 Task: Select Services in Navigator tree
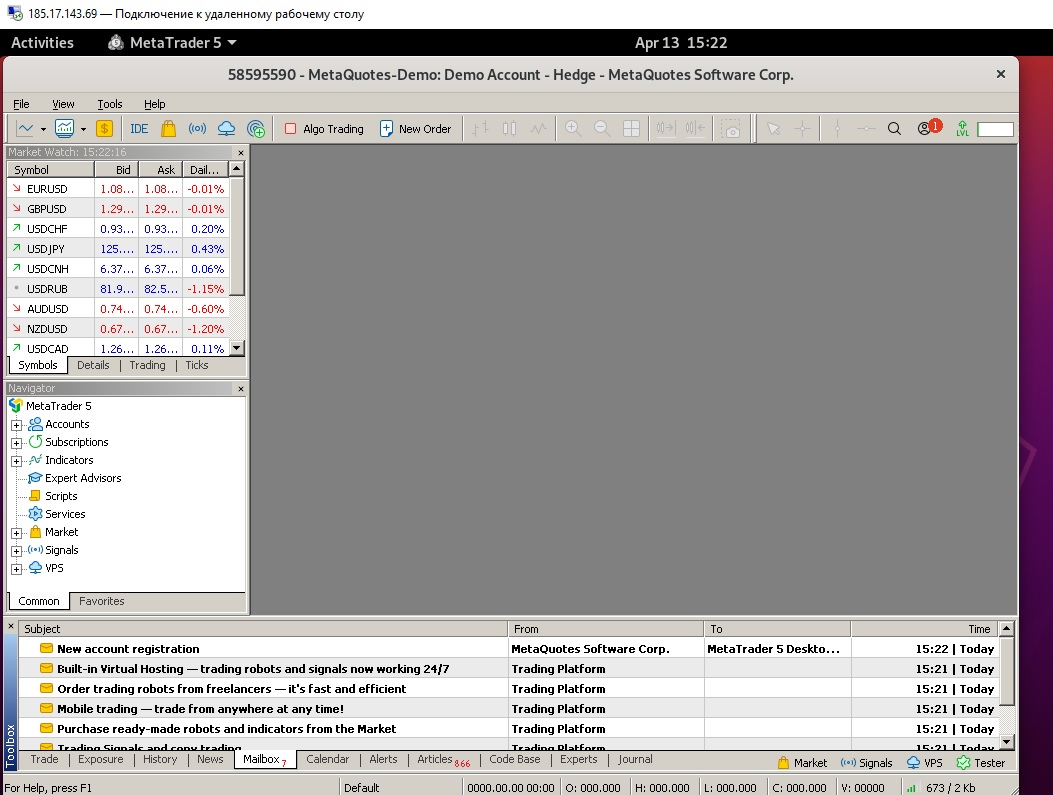tap(65, 514)
